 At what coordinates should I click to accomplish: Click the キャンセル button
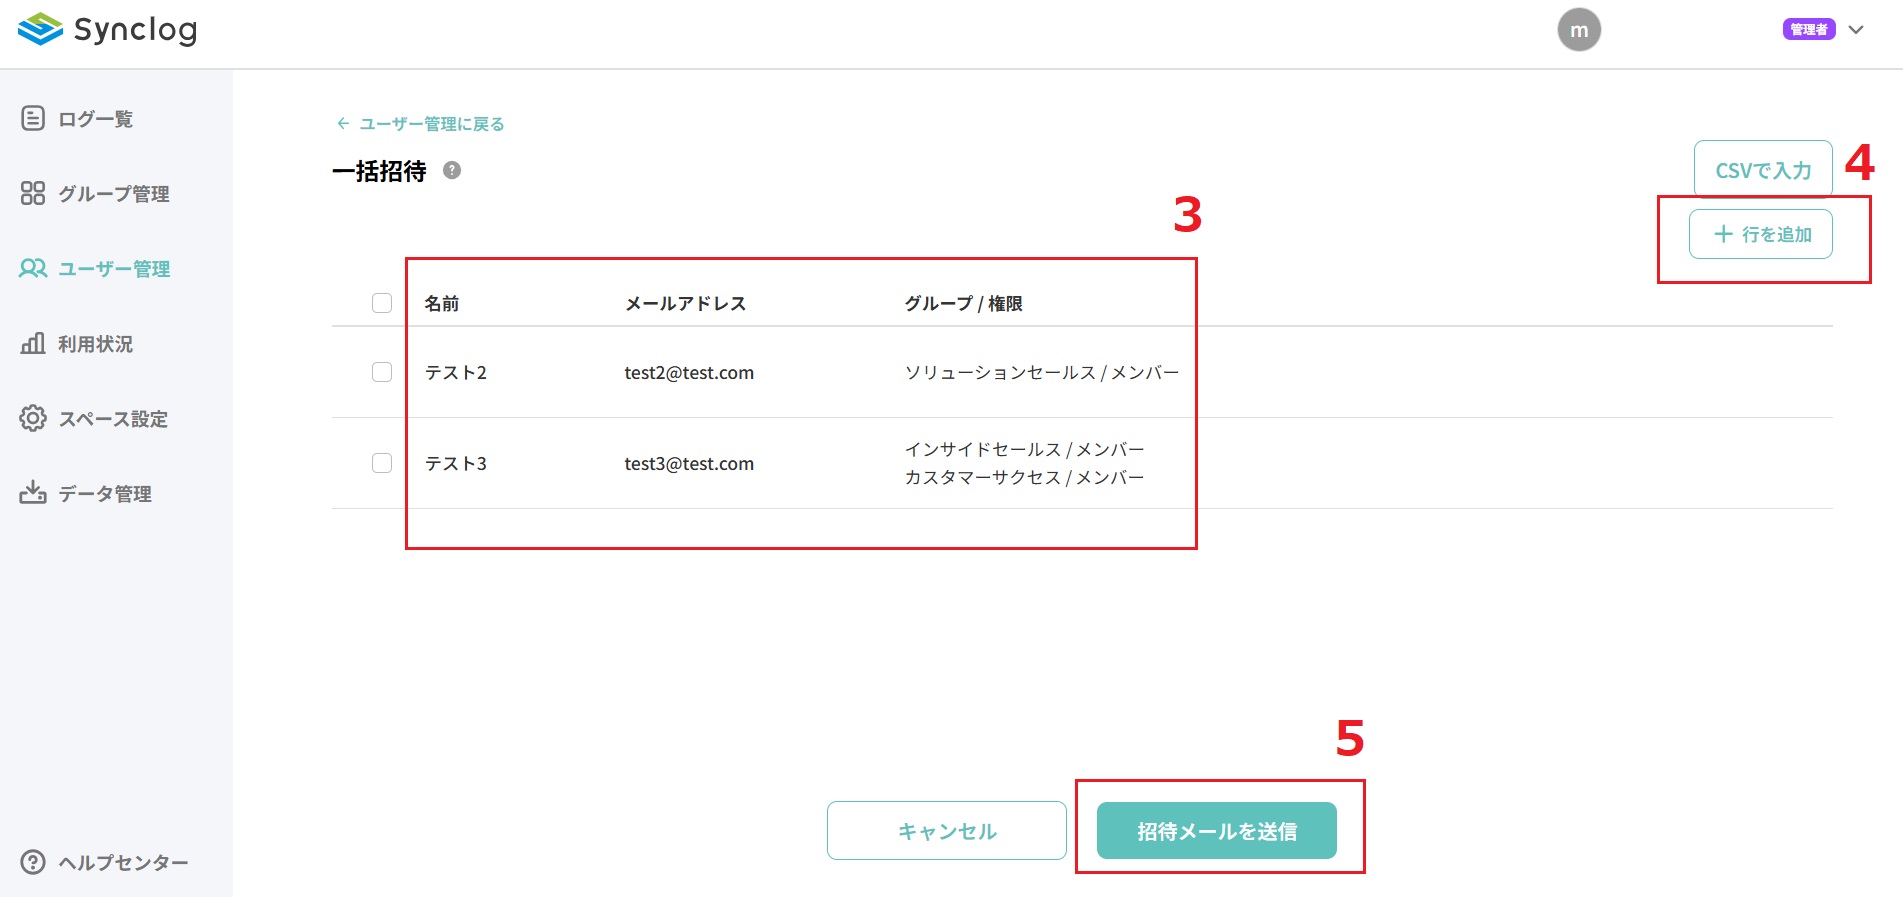[947, 831]
